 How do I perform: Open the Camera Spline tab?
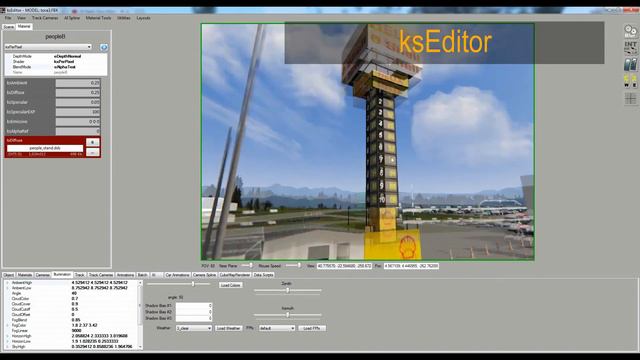204,275
